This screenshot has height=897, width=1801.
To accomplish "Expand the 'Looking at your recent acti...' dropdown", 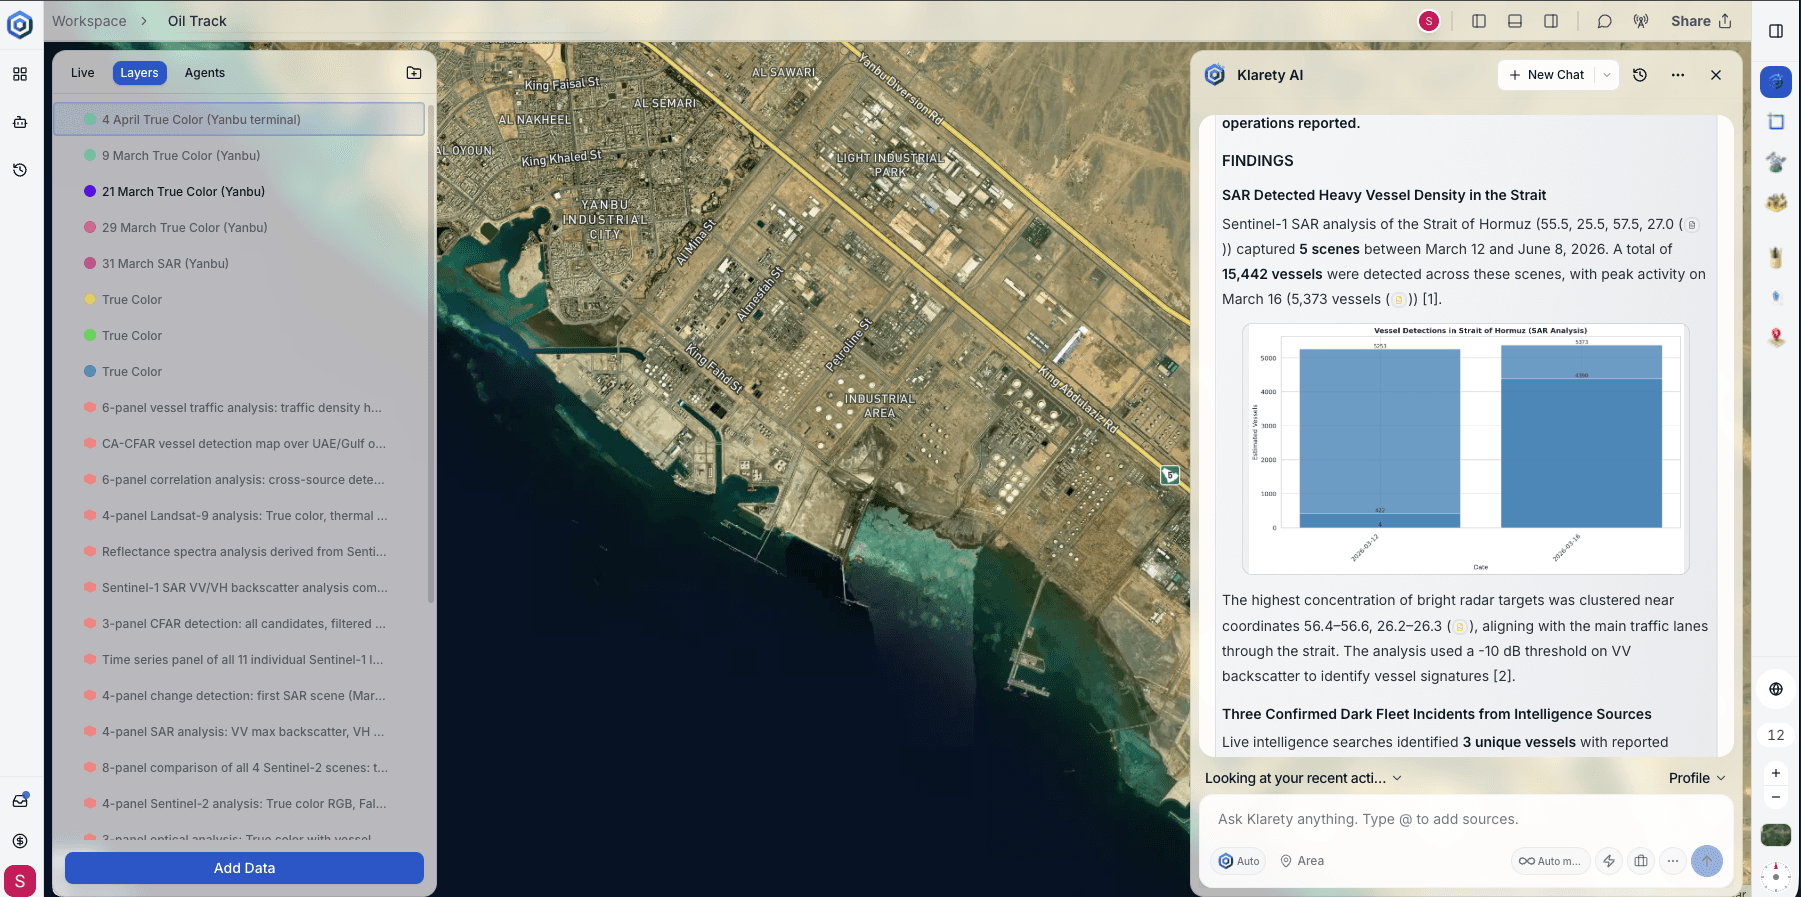I will [1303, 778].
